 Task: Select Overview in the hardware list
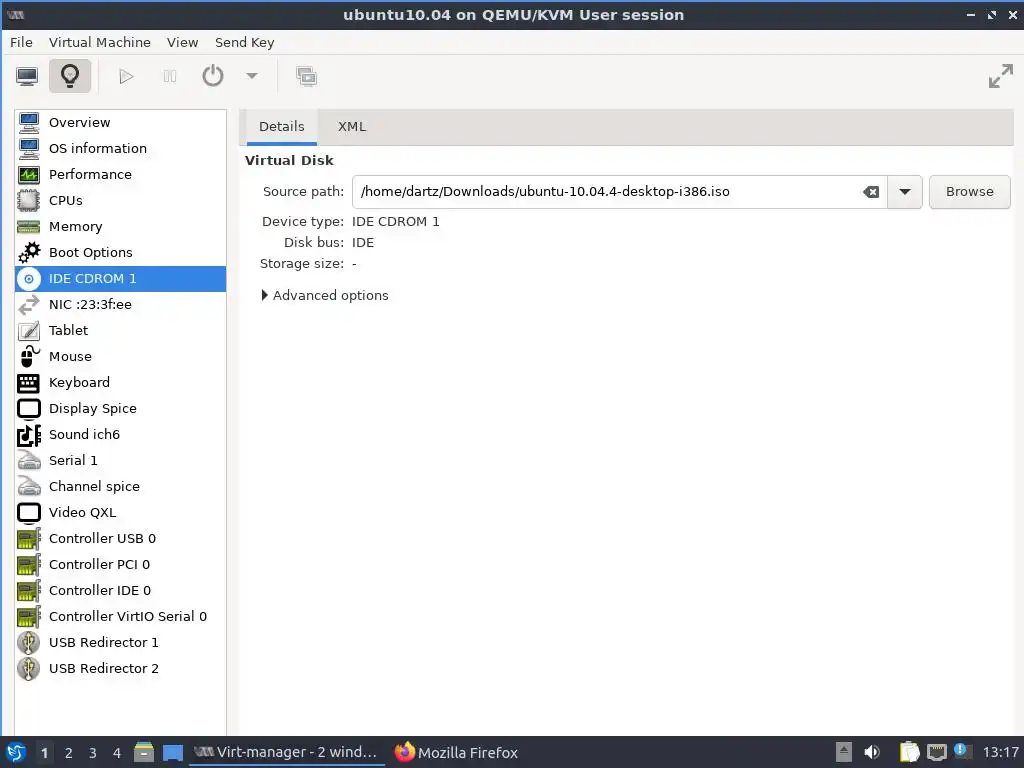(x=120, y=122)
